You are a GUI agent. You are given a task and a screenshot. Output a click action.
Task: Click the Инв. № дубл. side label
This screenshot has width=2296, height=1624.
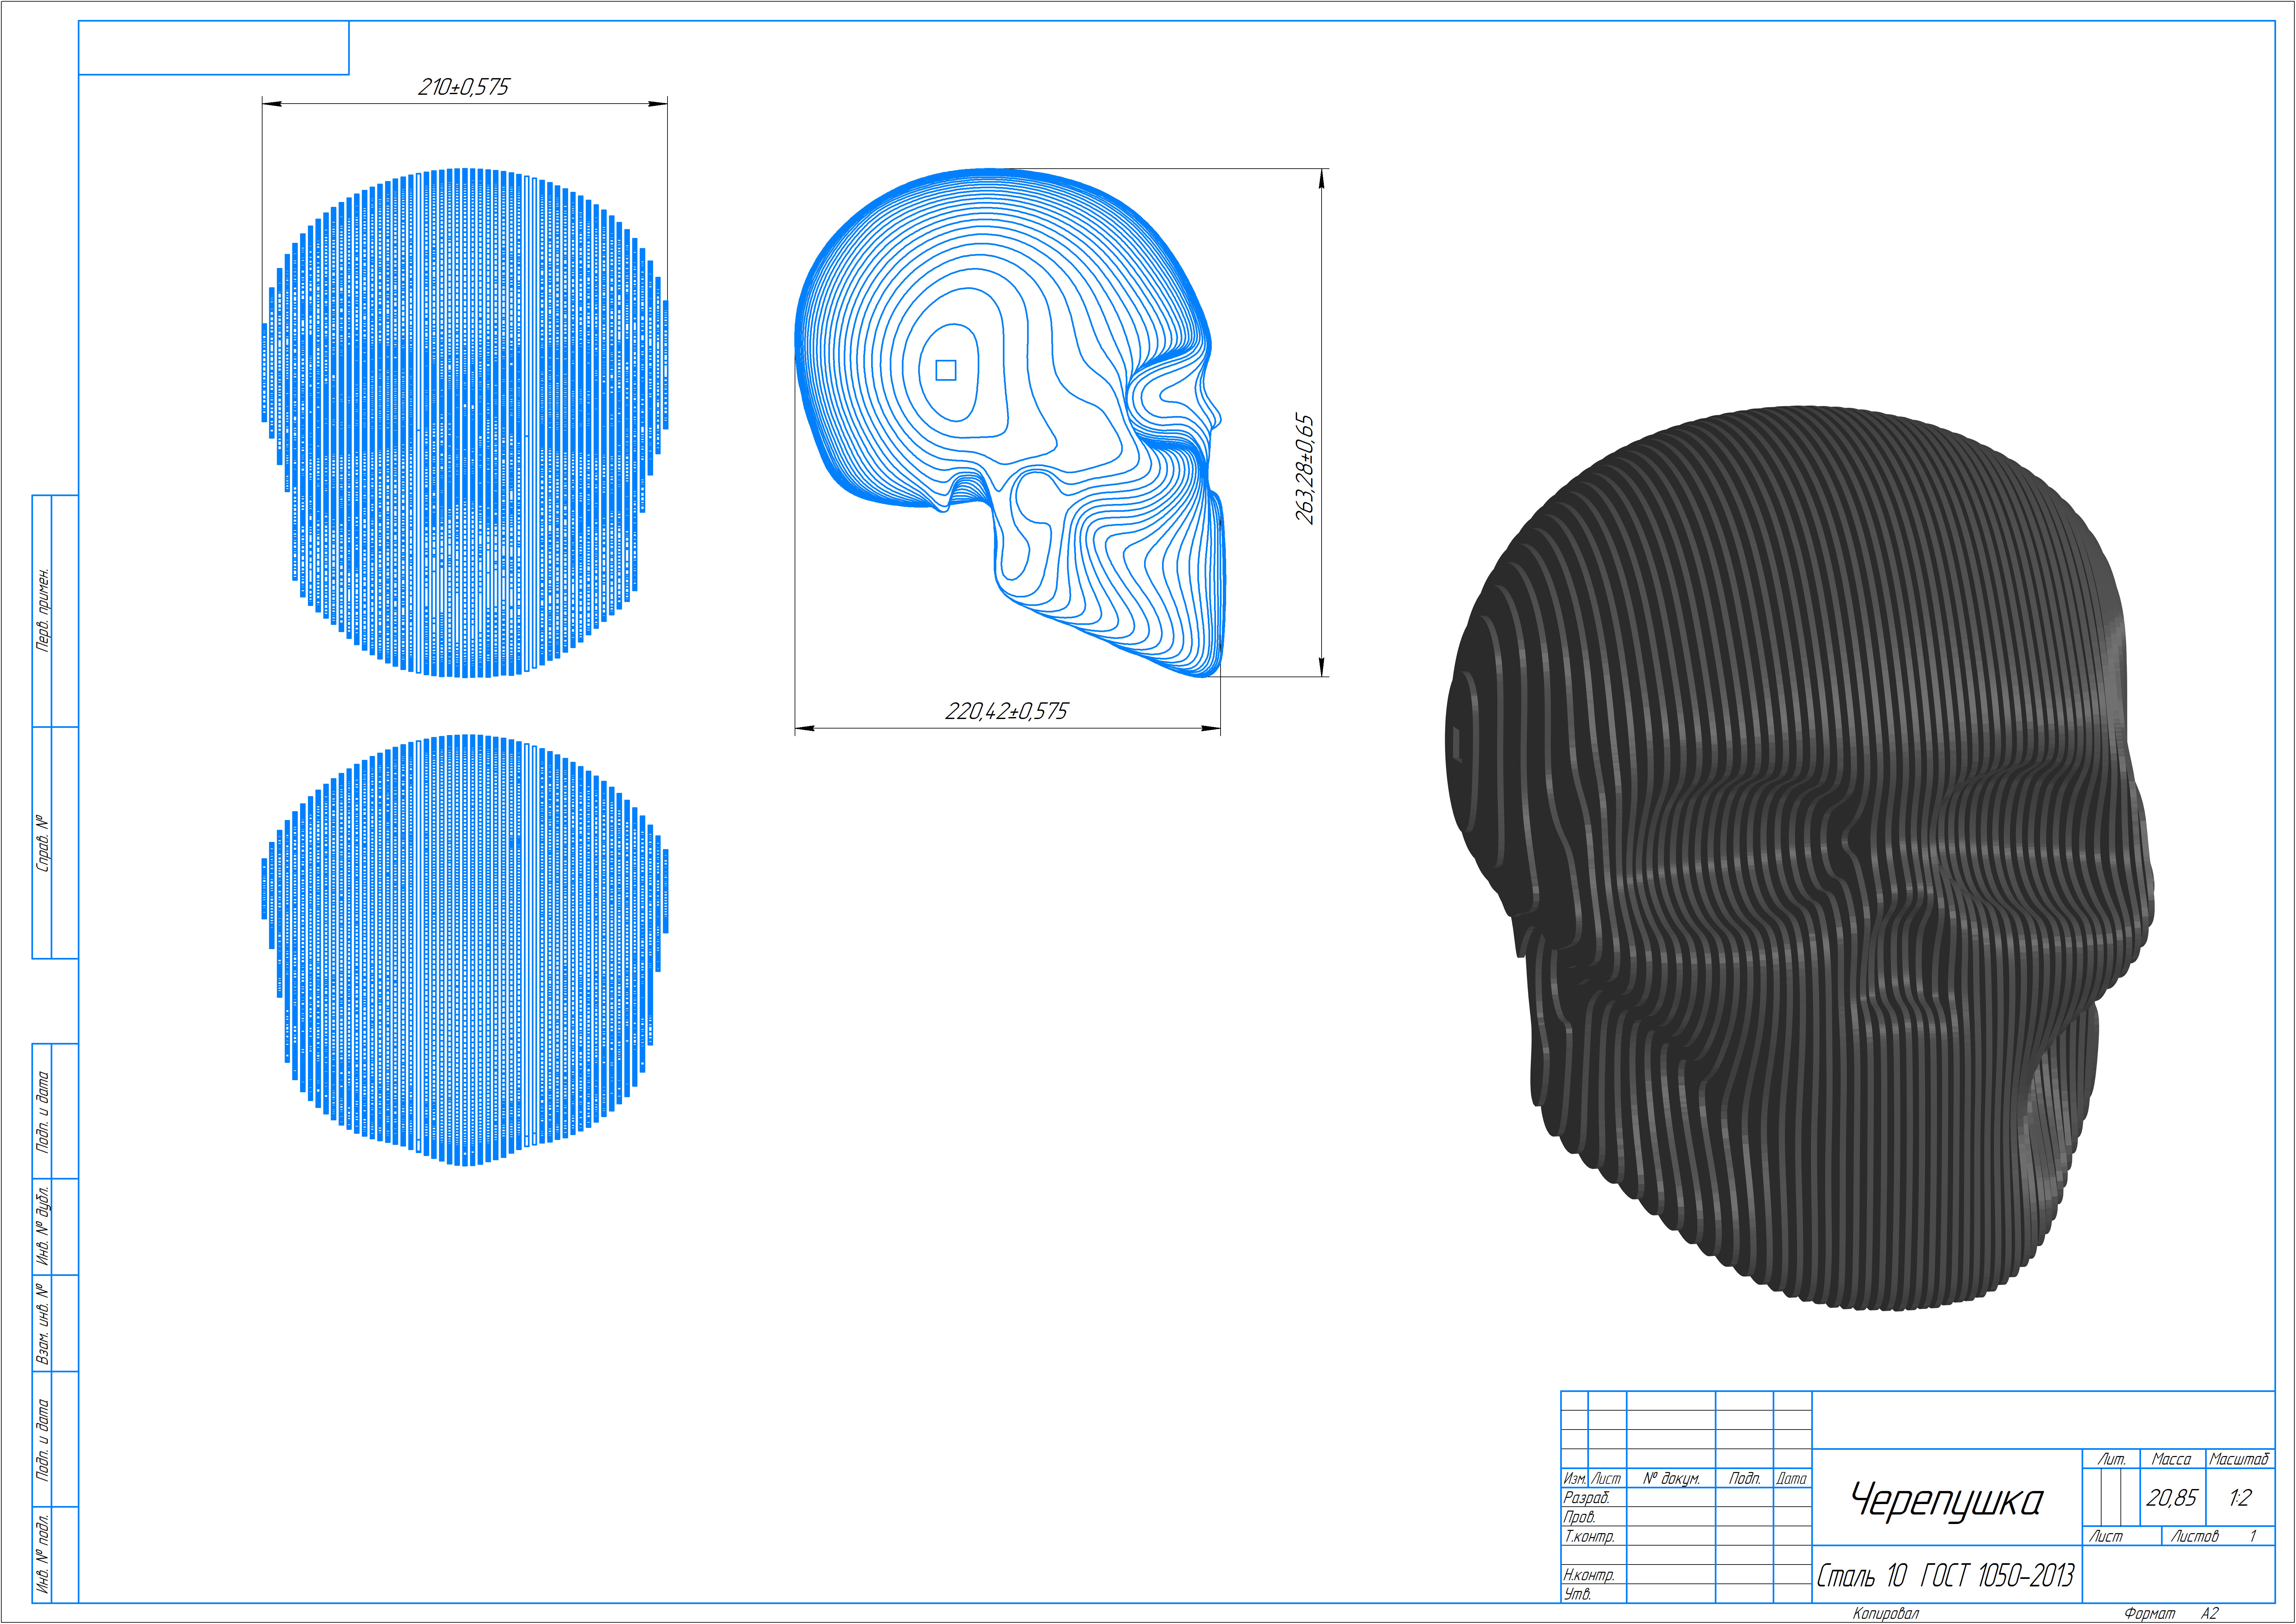(x=43, y=1226)
